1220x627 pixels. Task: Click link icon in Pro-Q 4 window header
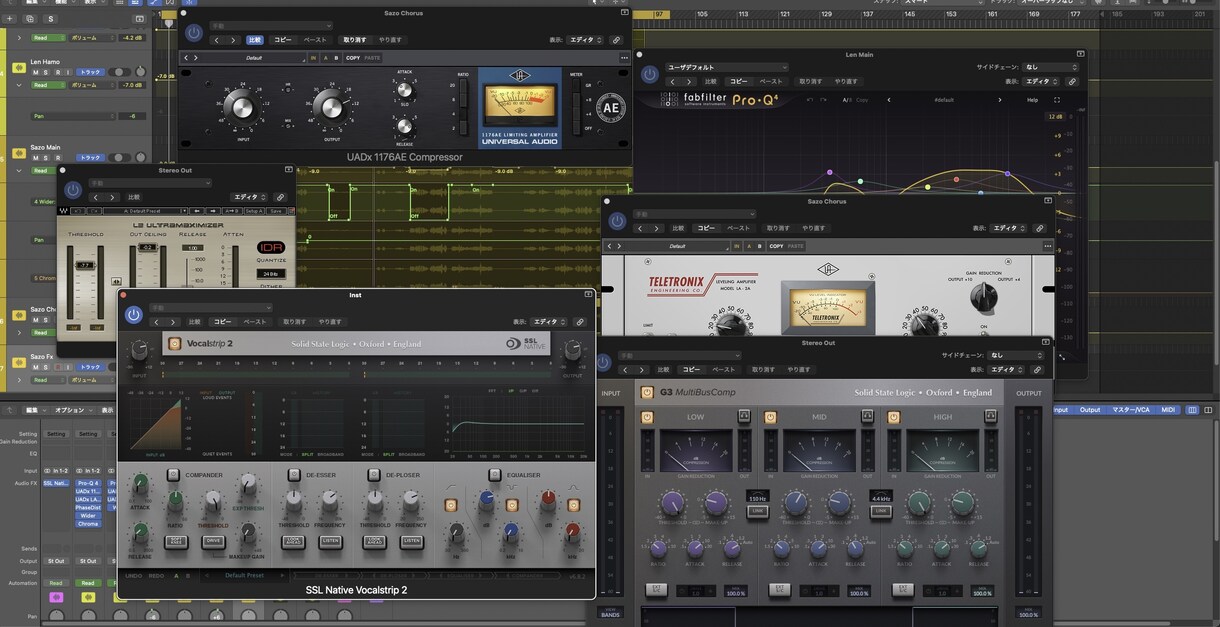(1072, 81)
